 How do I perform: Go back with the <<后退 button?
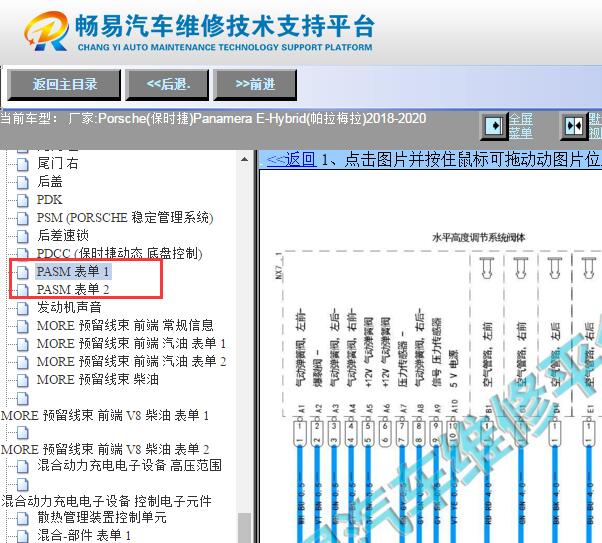pos(168,84)
